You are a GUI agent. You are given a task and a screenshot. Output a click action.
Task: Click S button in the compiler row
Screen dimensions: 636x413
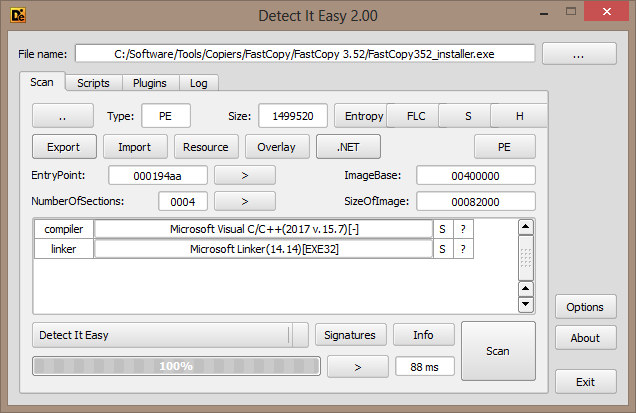(x=443, y=229)
